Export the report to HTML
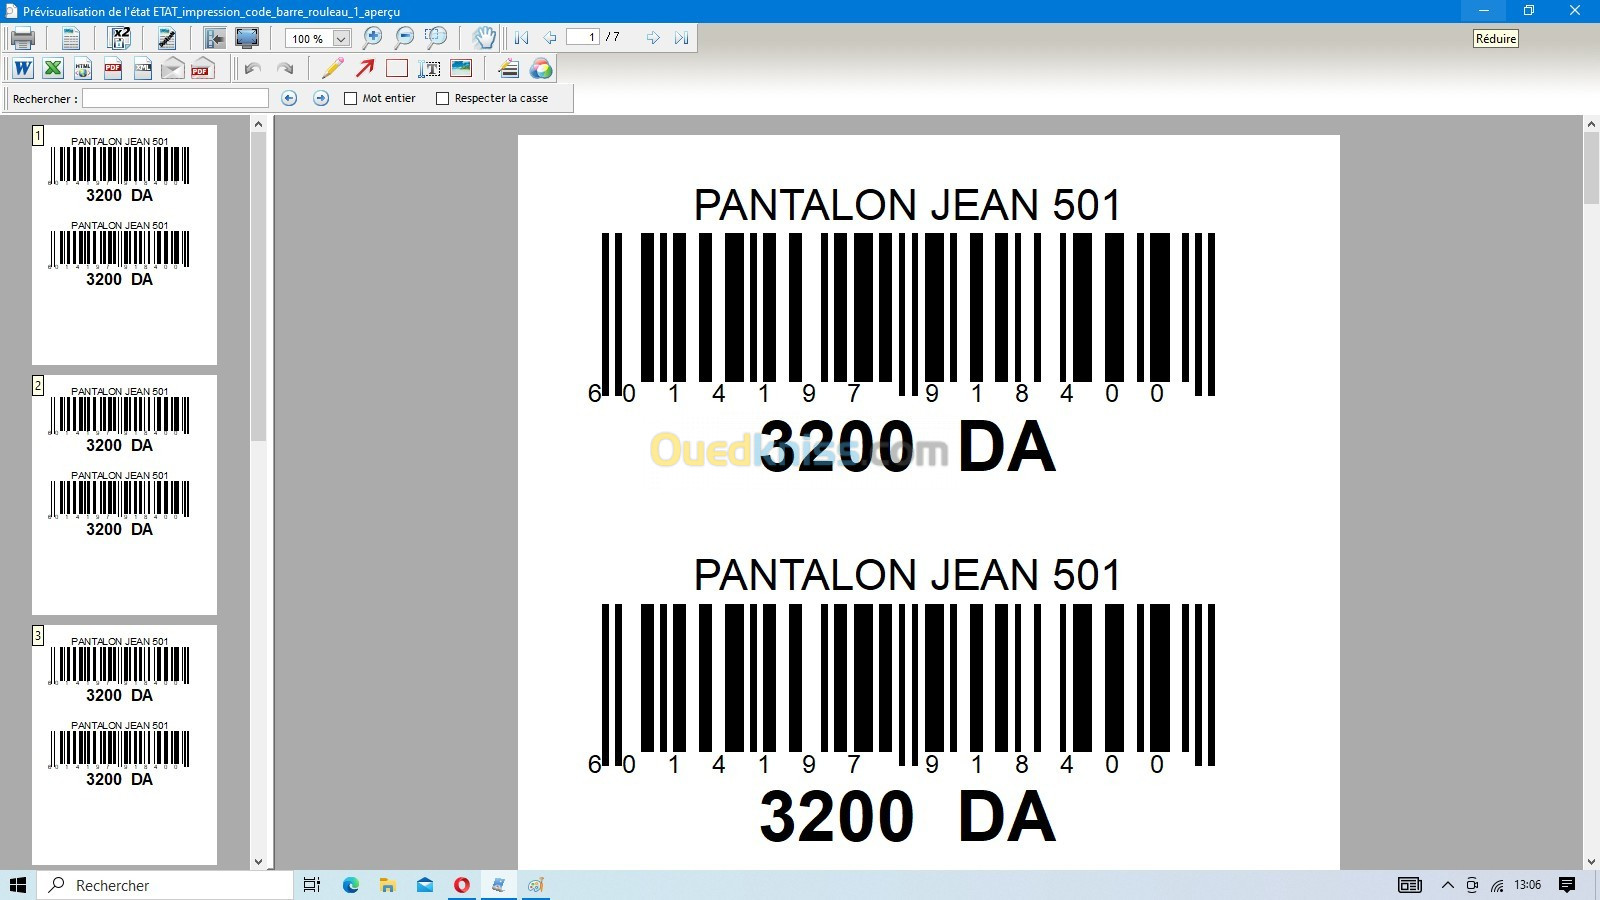 [x=83, y=68]
